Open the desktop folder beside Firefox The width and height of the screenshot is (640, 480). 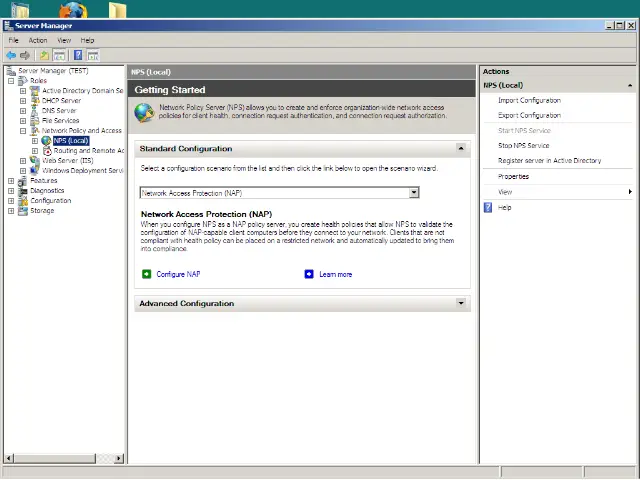pyautogui.click(x=118, y=10)
